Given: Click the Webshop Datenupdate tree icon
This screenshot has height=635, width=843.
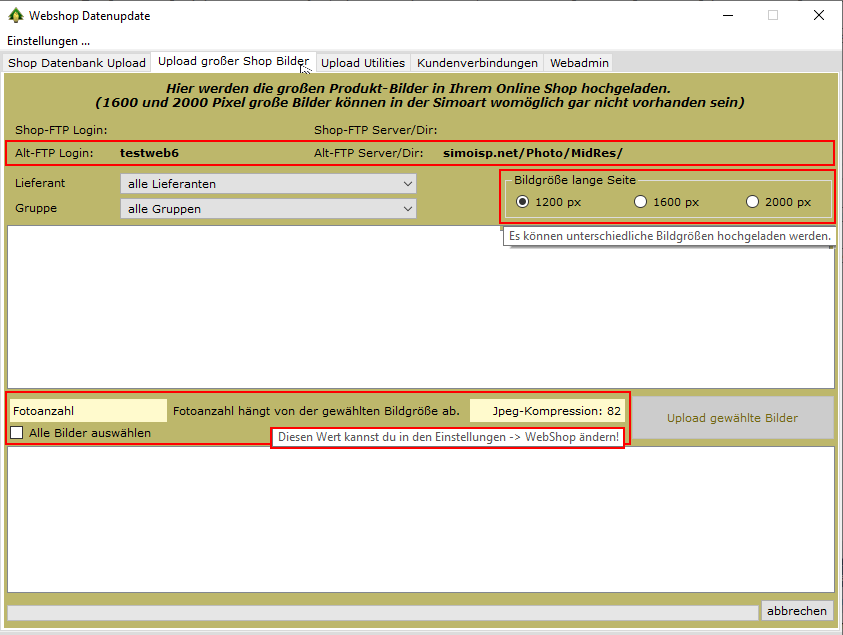Looking at the screenshot, I should pyautogui.click(x=14, y=16).
